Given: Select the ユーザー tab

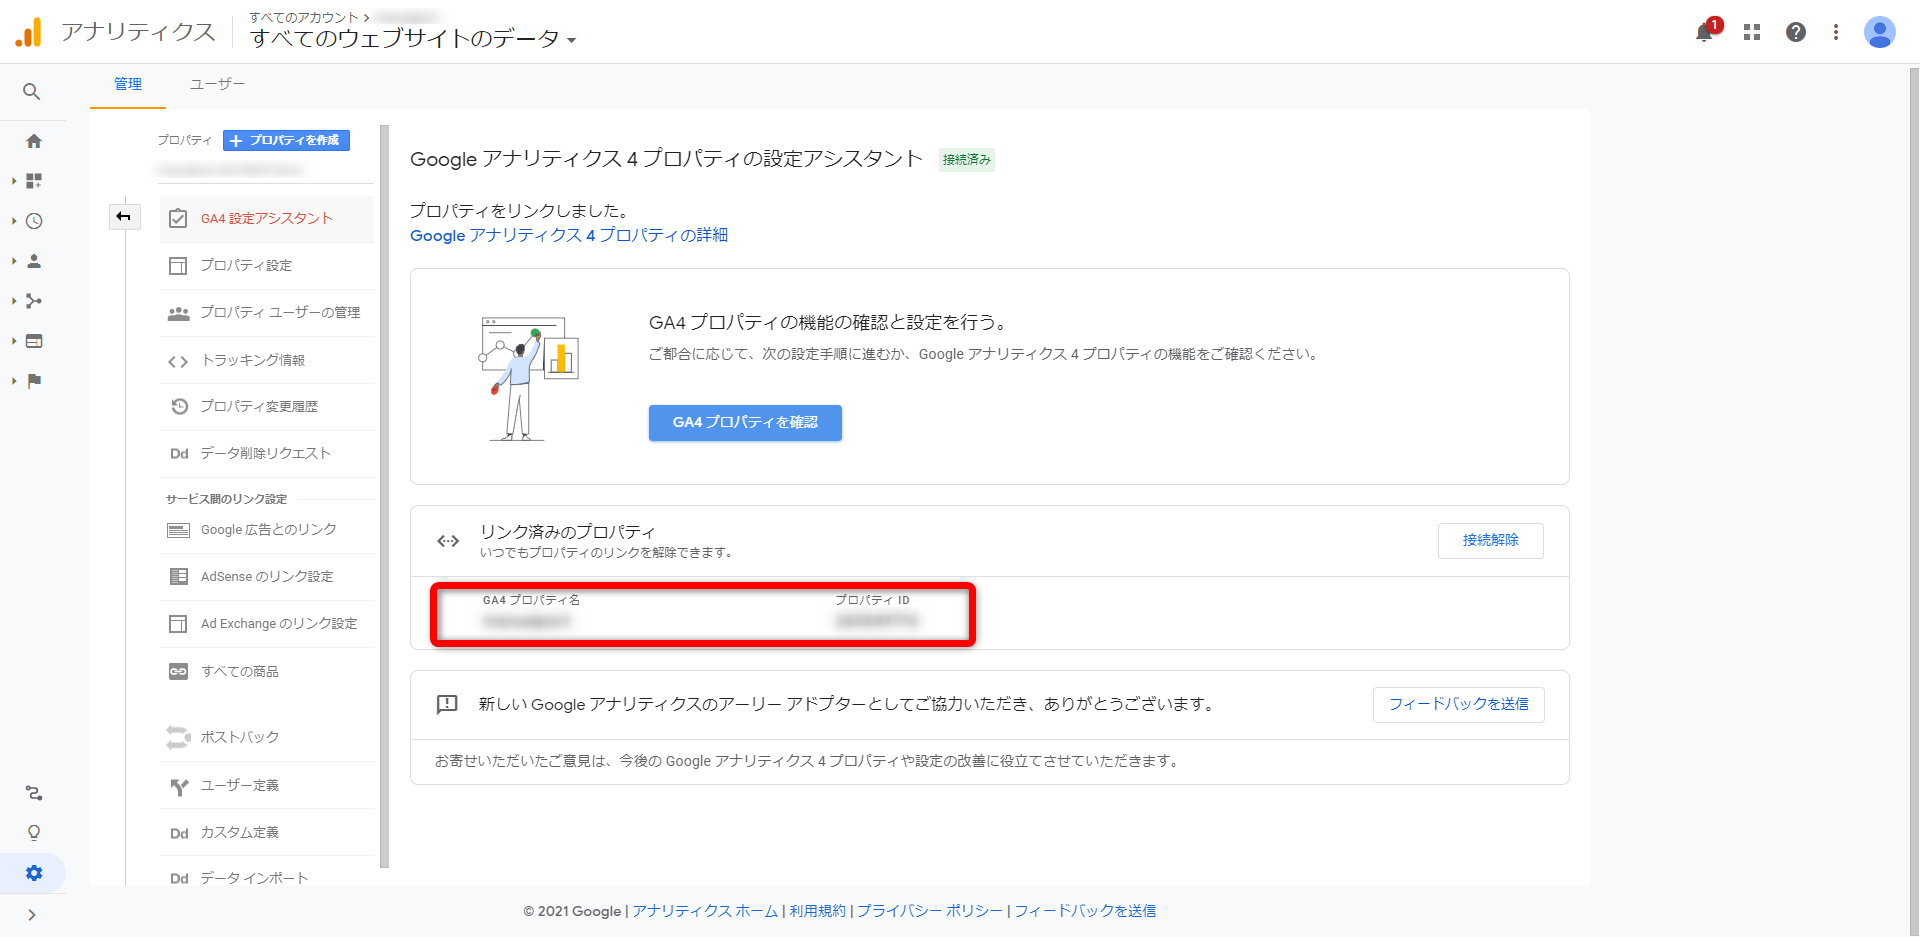Looking at the screenshot, I should [x=217, y=84].
